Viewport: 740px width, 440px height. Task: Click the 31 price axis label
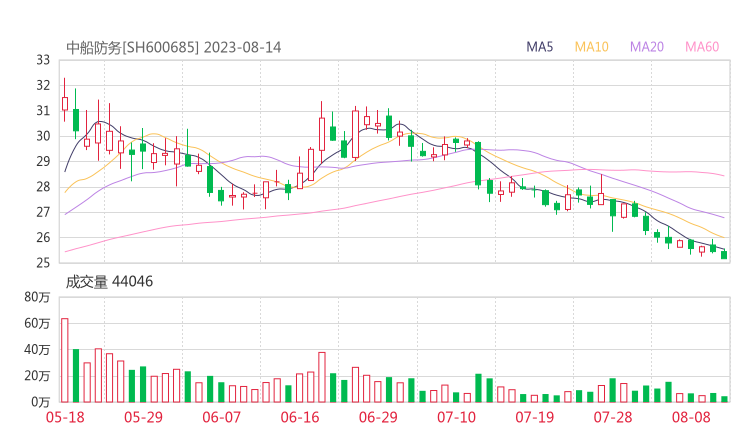(43, 111)
